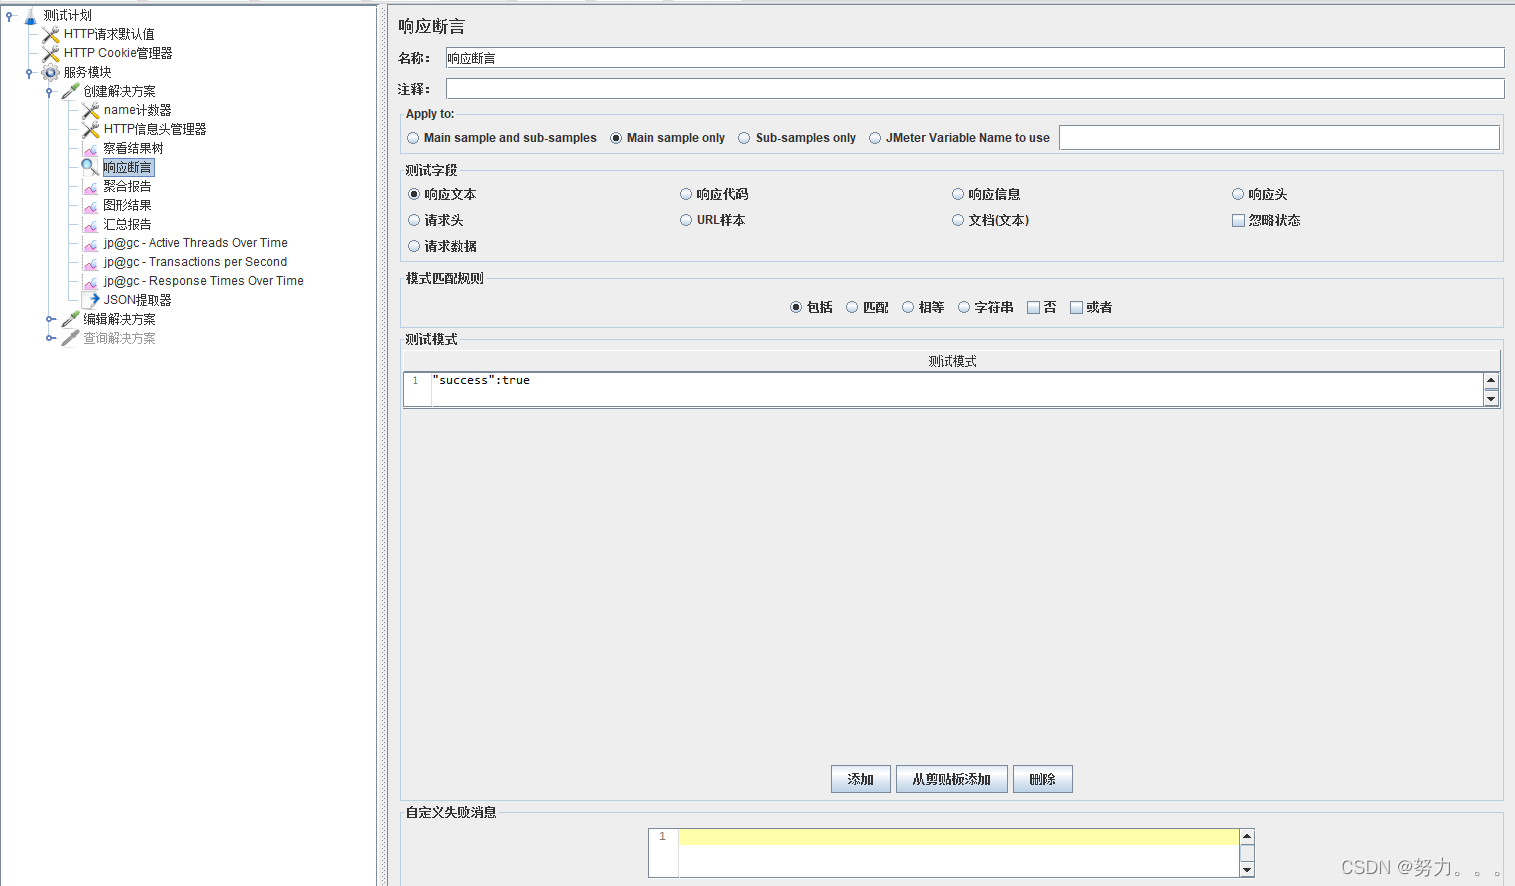Image resolution: width=1515 pixels, height=886 pixels.
Task: Click the disabled 查询解决方案 sampler icon
Action: (x=70, y=338)
